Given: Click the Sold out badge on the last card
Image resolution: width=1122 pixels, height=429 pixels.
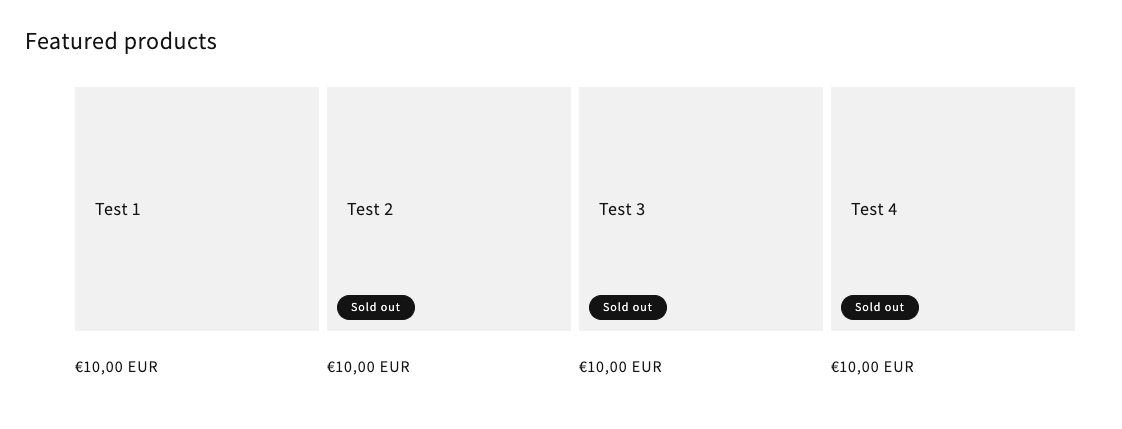Looking at the screenshot, I should tap(880, 307).
